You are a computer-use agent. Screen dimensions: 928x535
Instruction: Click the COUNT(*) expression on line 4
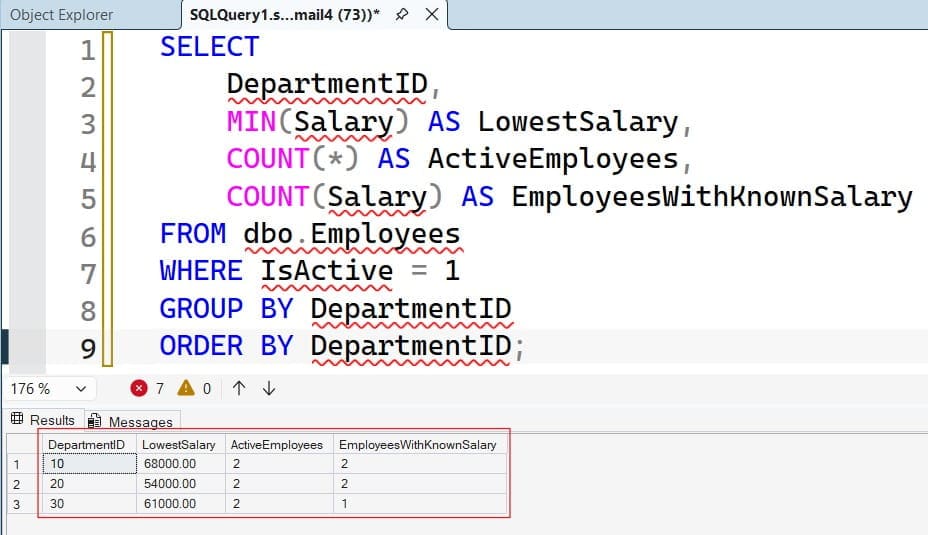[x=292, y=159]
